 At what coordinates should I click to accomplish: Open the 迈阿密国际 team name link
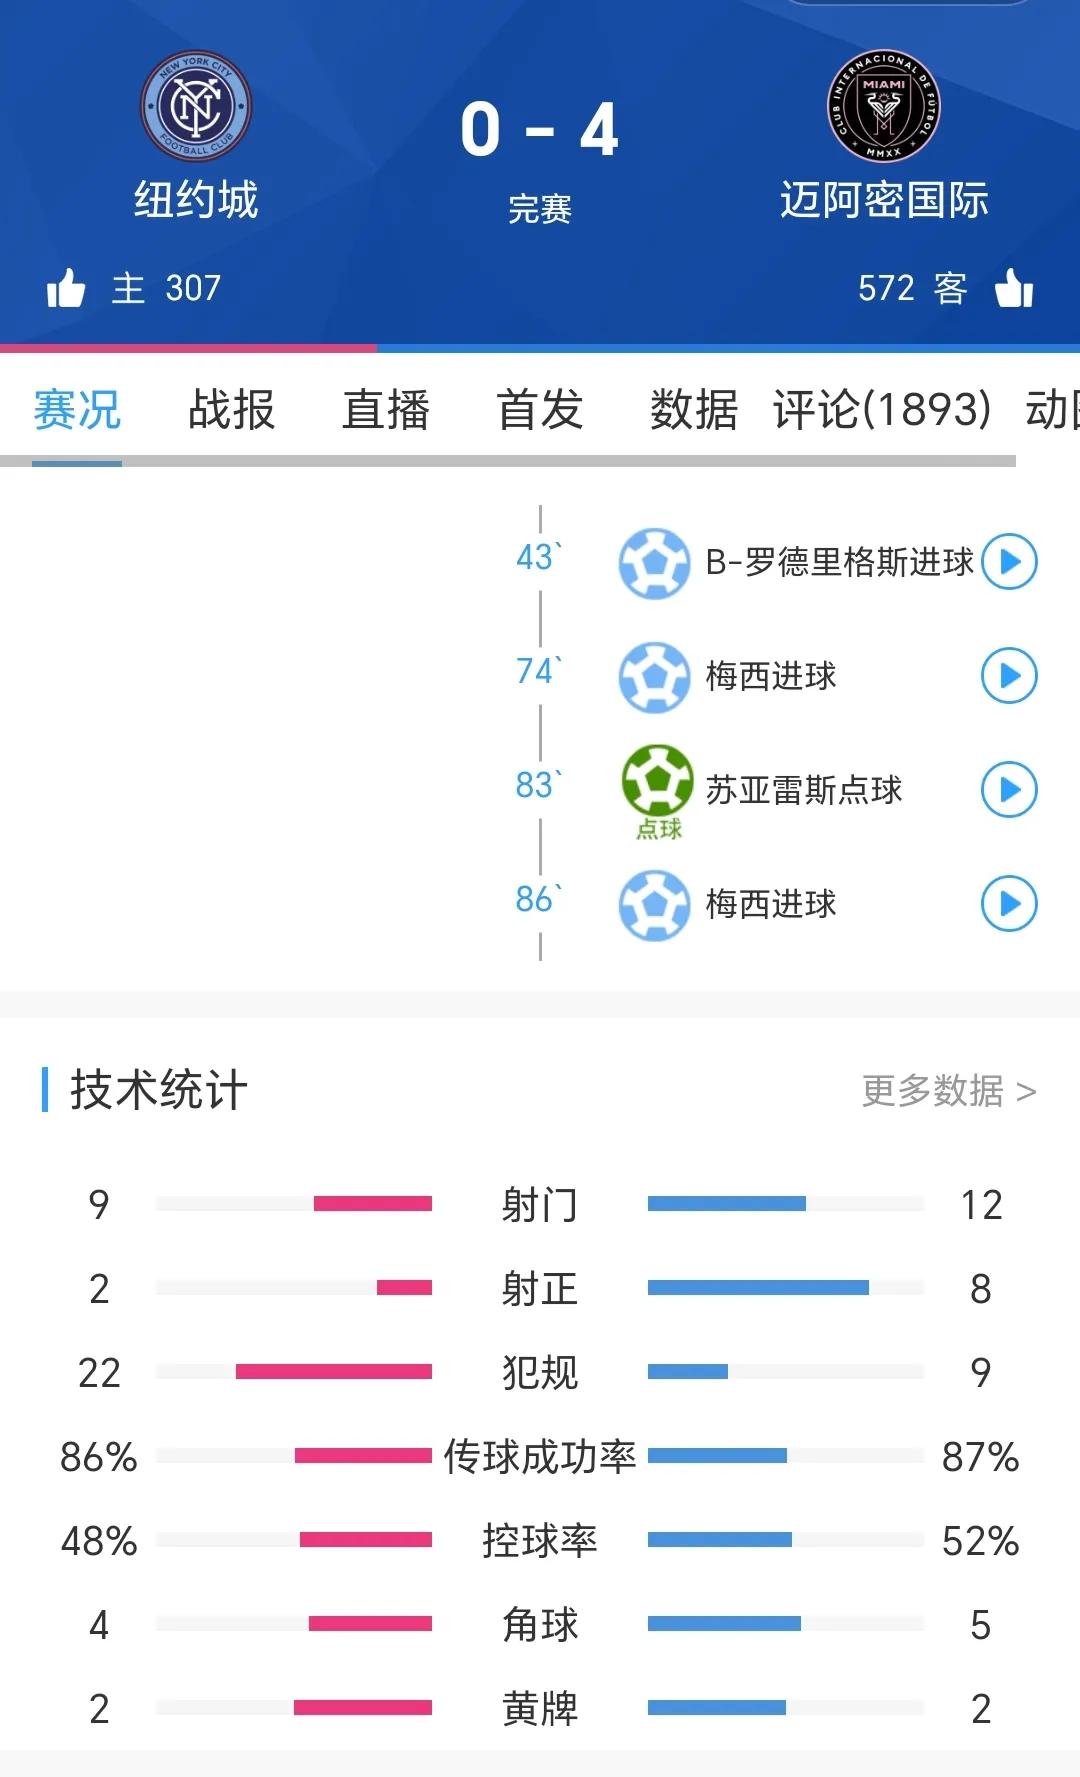tap(884, 200)
